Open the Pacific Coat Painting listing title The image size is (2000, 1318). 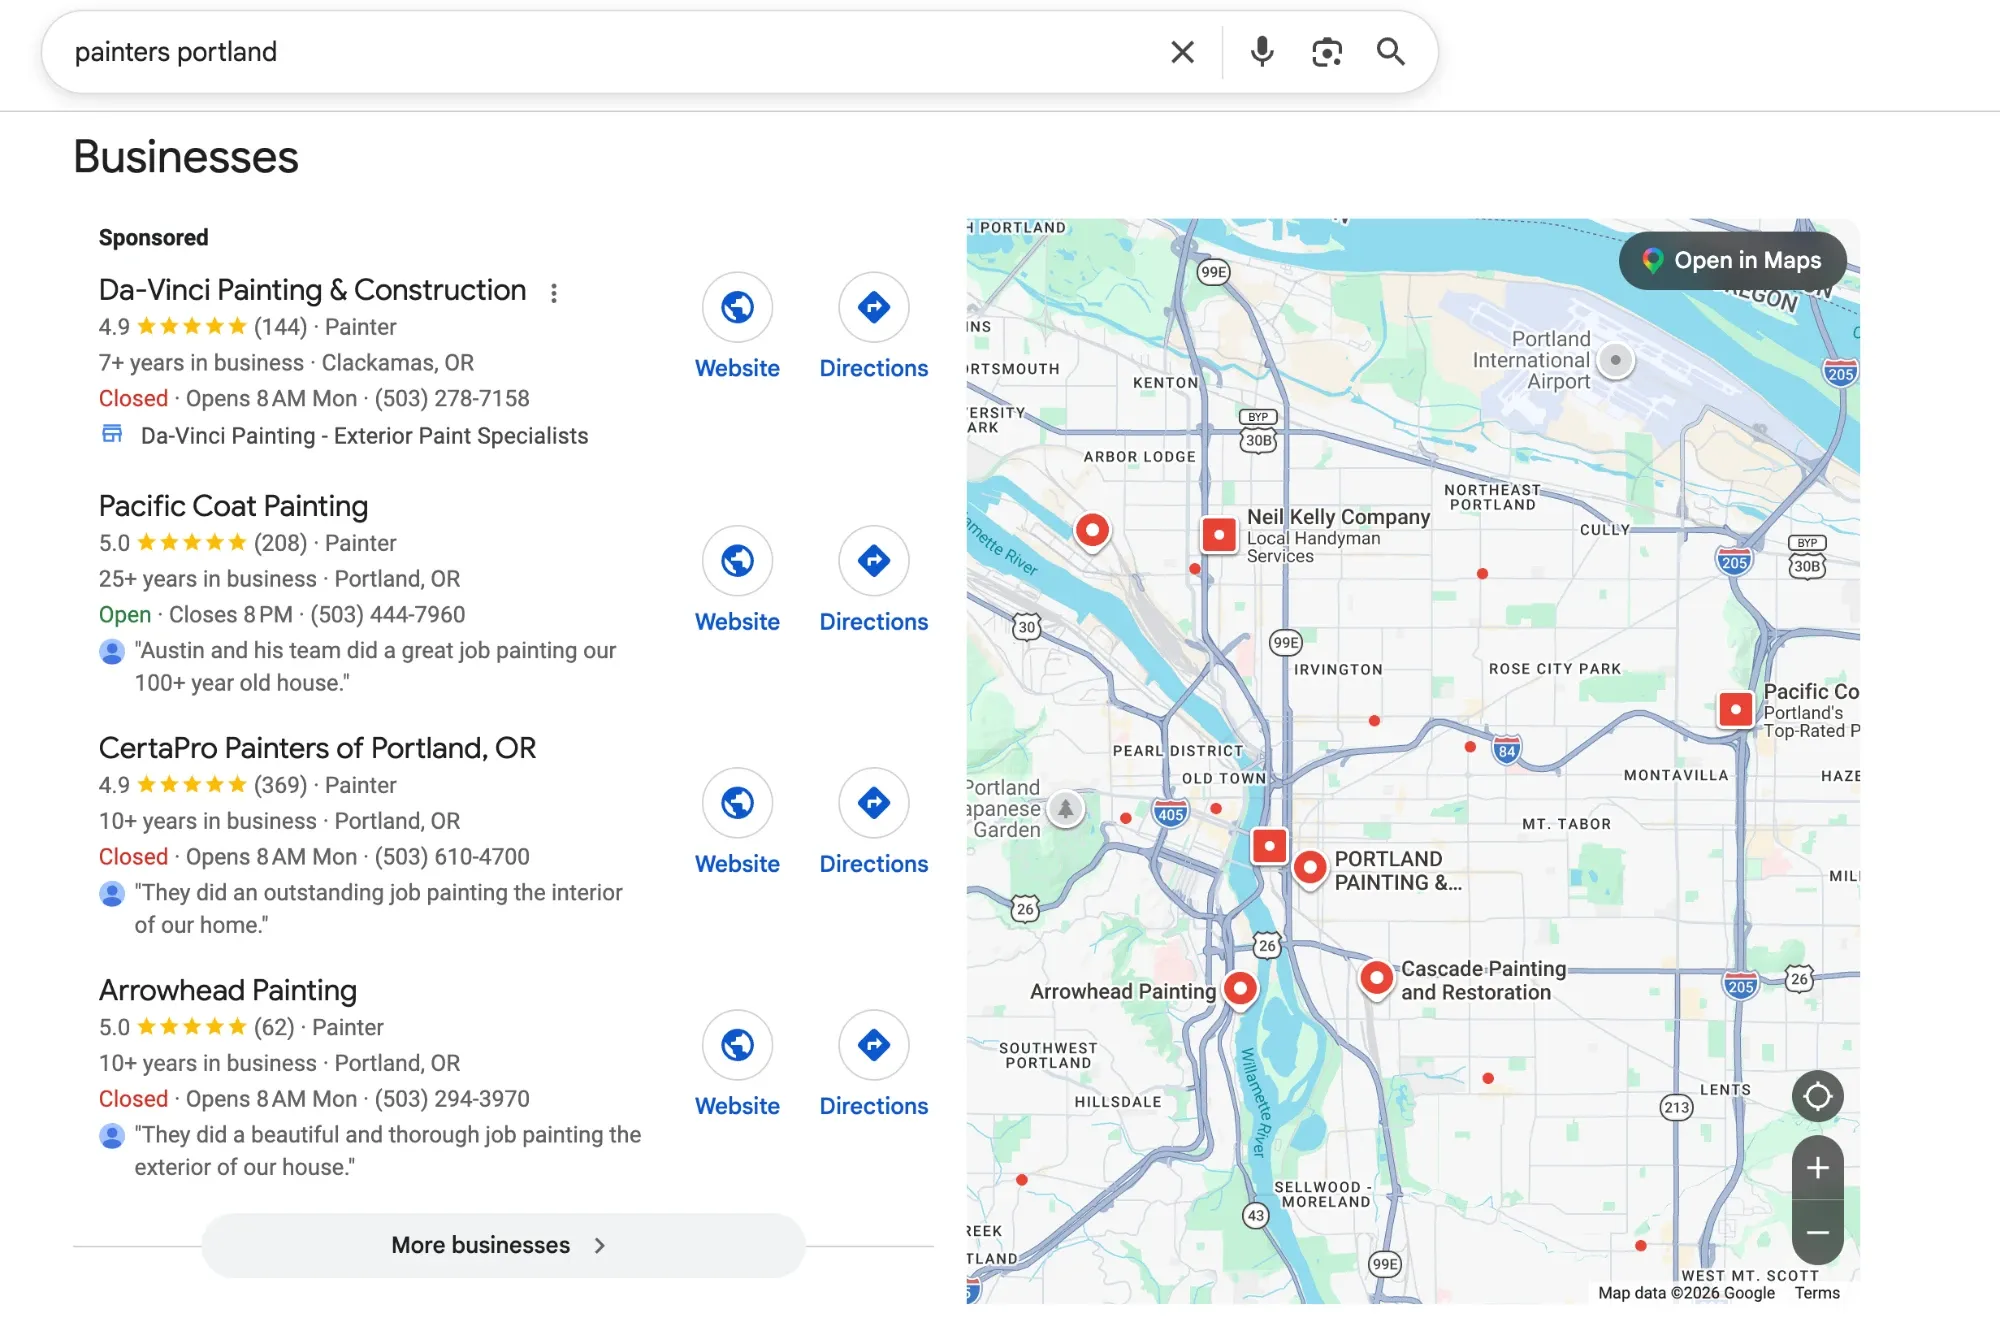coord(233,506)
